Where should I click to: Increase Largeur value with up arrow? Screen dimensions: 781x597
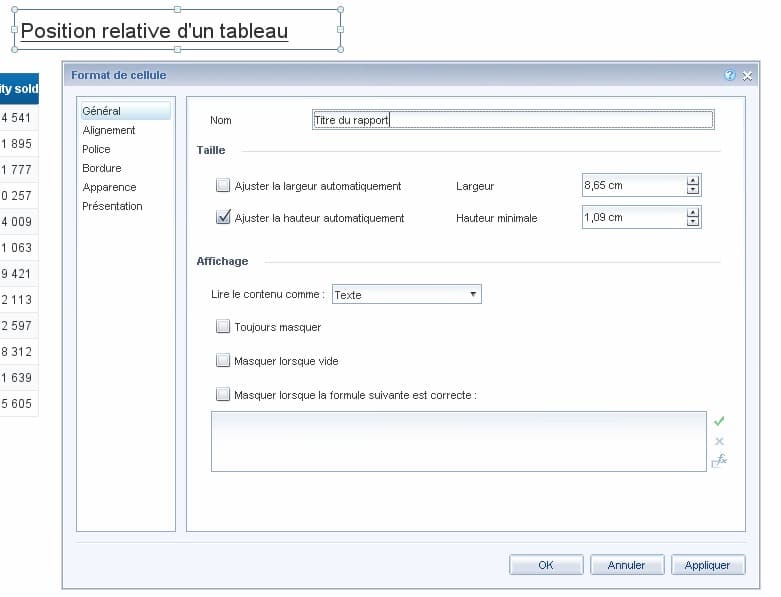(693, 181)
